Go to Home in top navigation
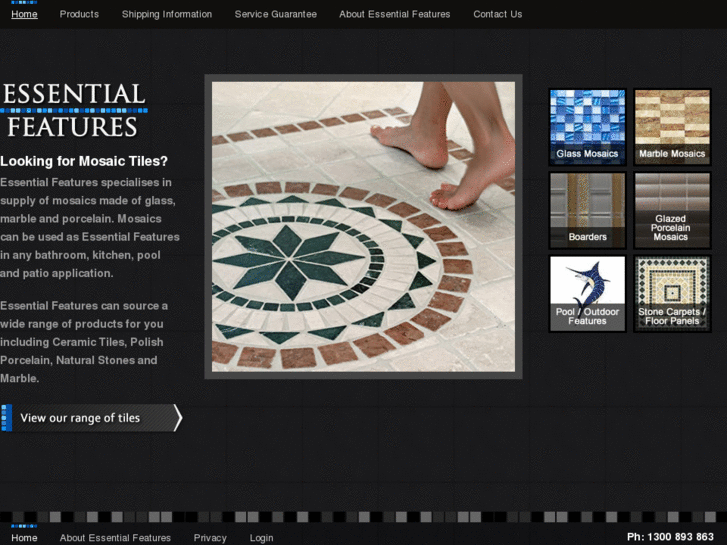Viewport: 727px width, 545px height. point(24,14)
